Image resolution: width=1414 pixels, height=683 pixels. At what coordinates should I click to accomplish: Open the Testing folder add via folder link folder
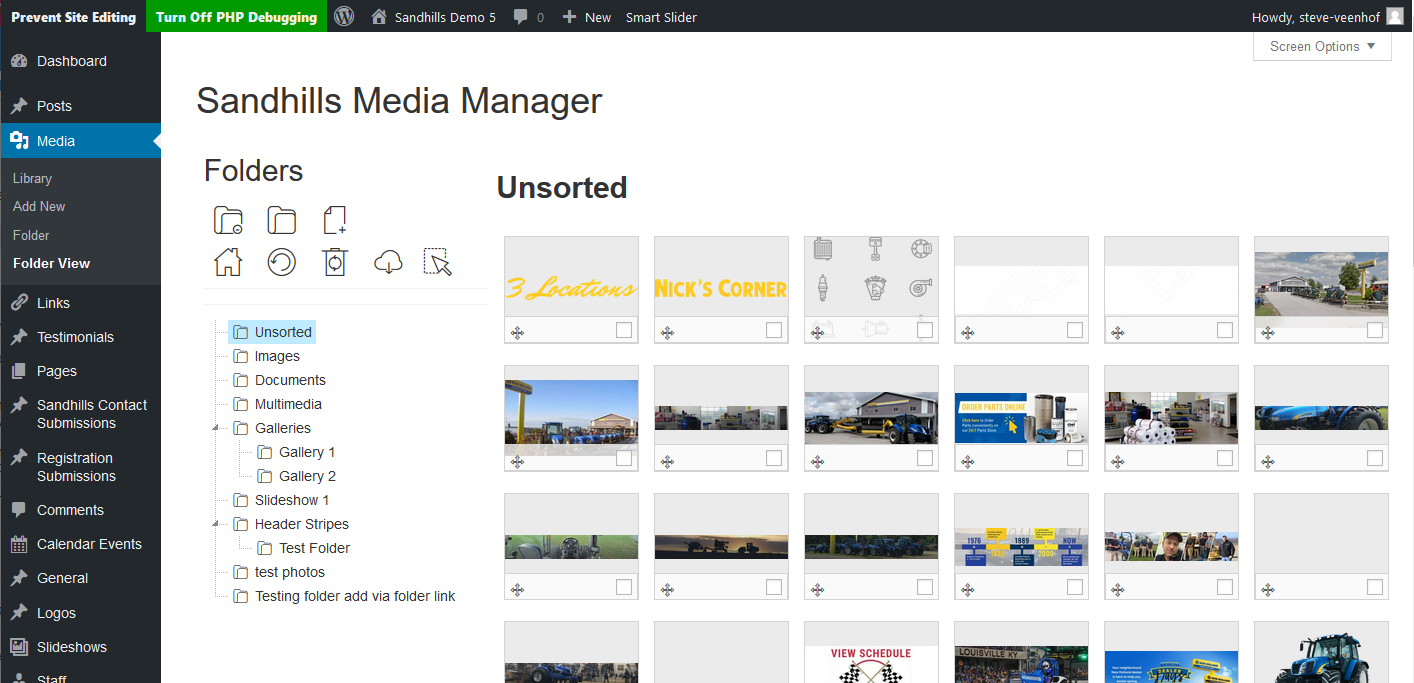(x=344, y=596)
